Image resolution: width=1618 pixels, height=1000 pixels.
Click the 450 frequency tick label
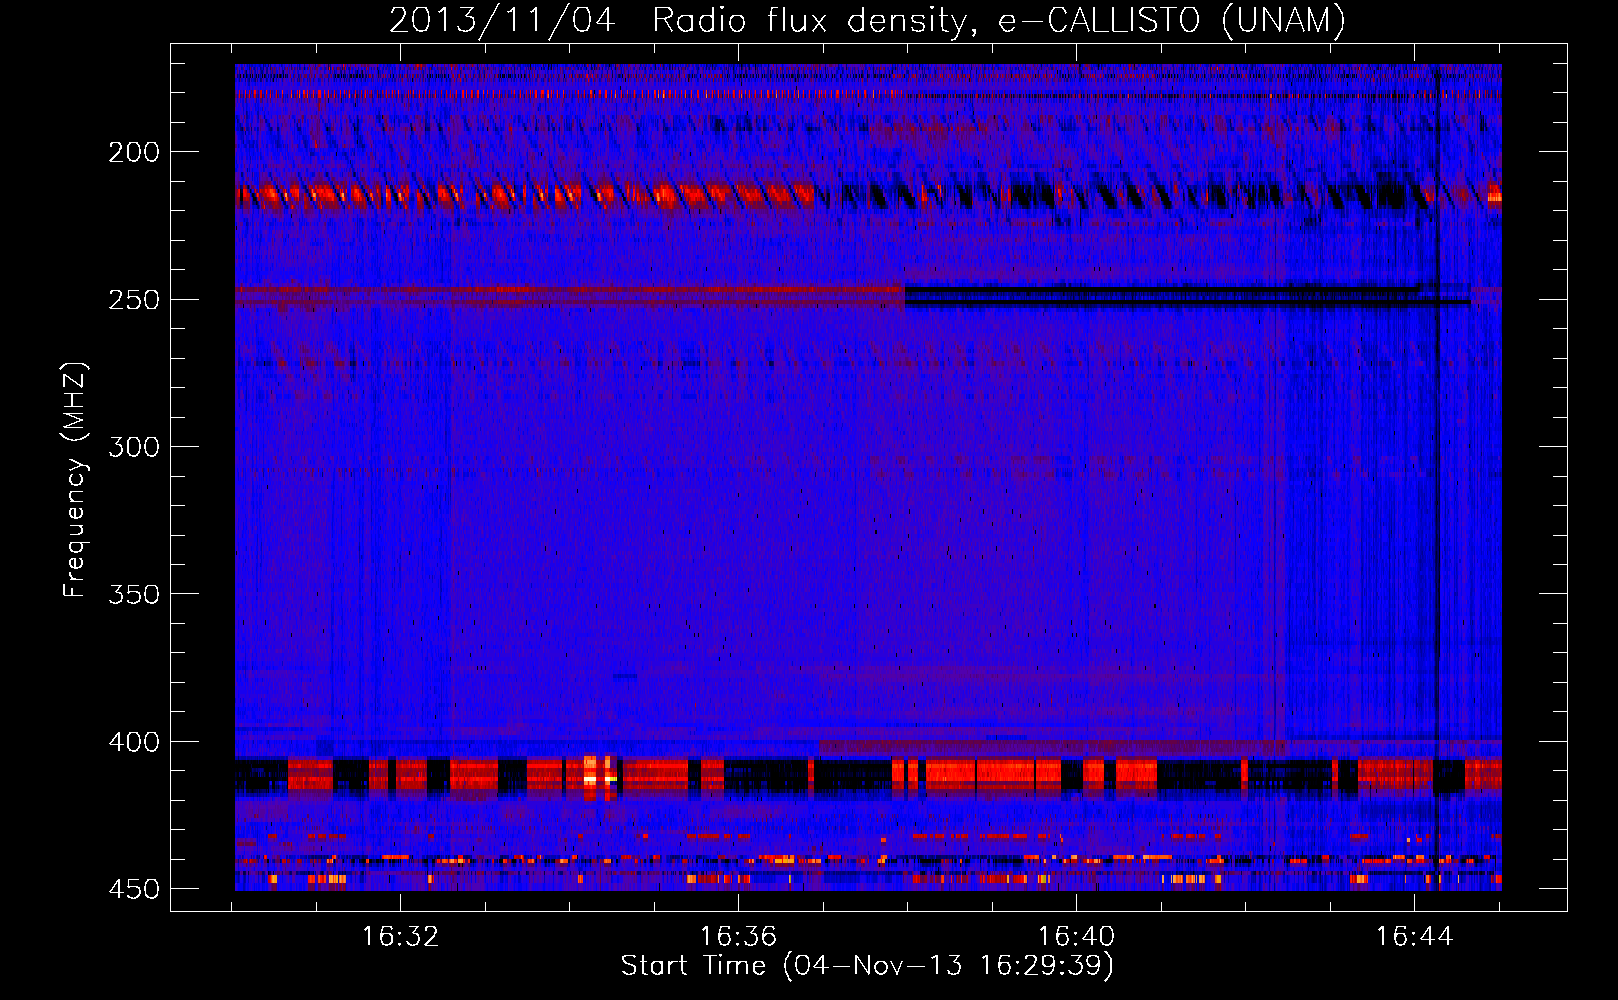pyautogui.click(x=134, y=889)
